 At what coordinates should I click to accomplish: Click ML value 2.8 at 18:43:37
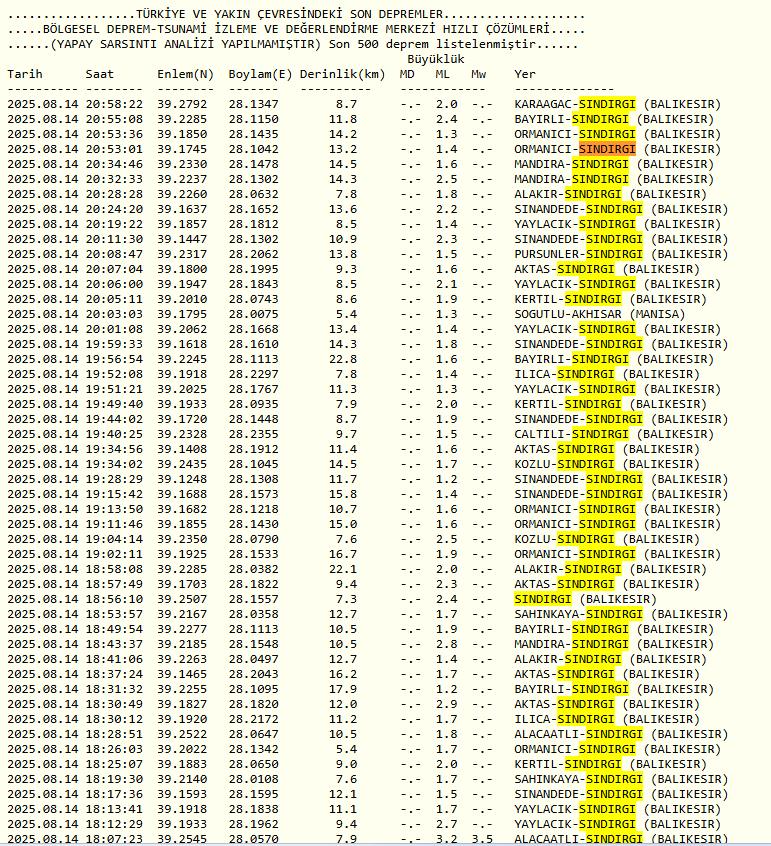click(x=446, y=644)
